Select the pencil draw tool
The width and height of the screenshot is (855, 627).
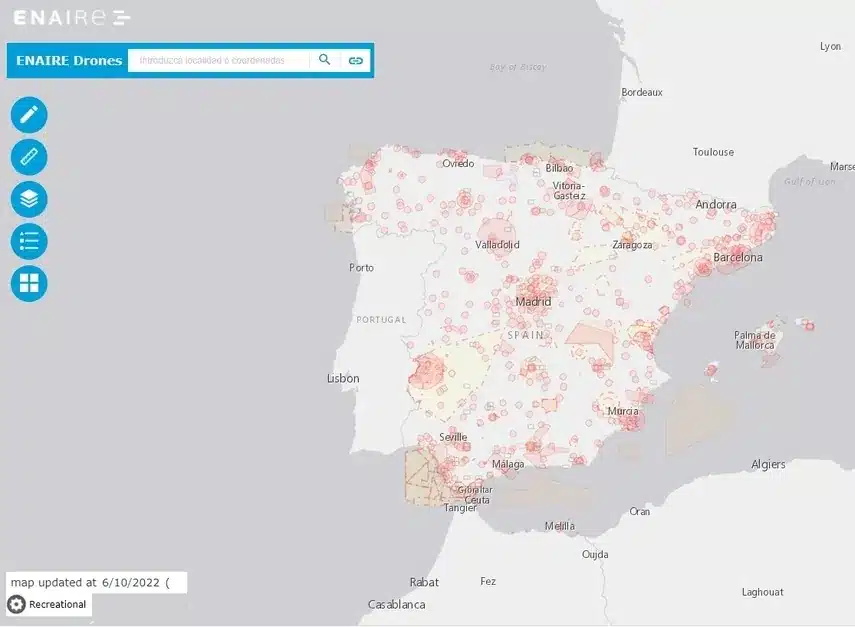[x=29, y=115]
